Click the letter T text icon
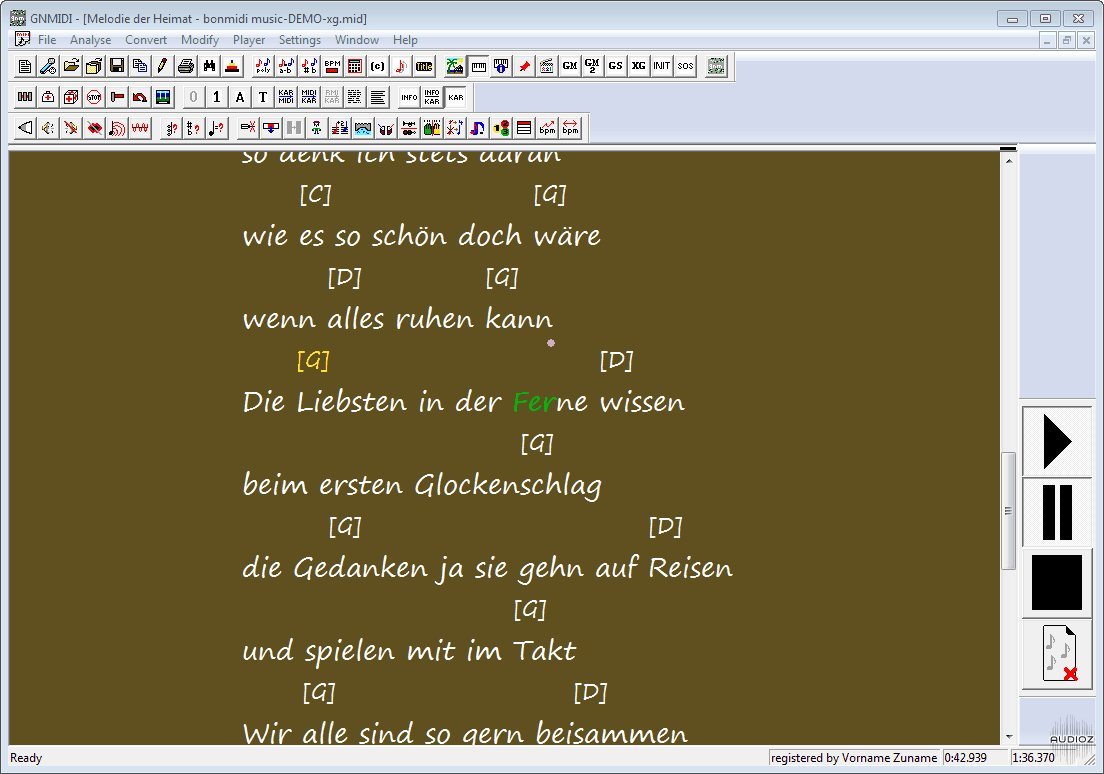Image resolution: width=1104 pixels, height=774 pixels. coord(263,97)
